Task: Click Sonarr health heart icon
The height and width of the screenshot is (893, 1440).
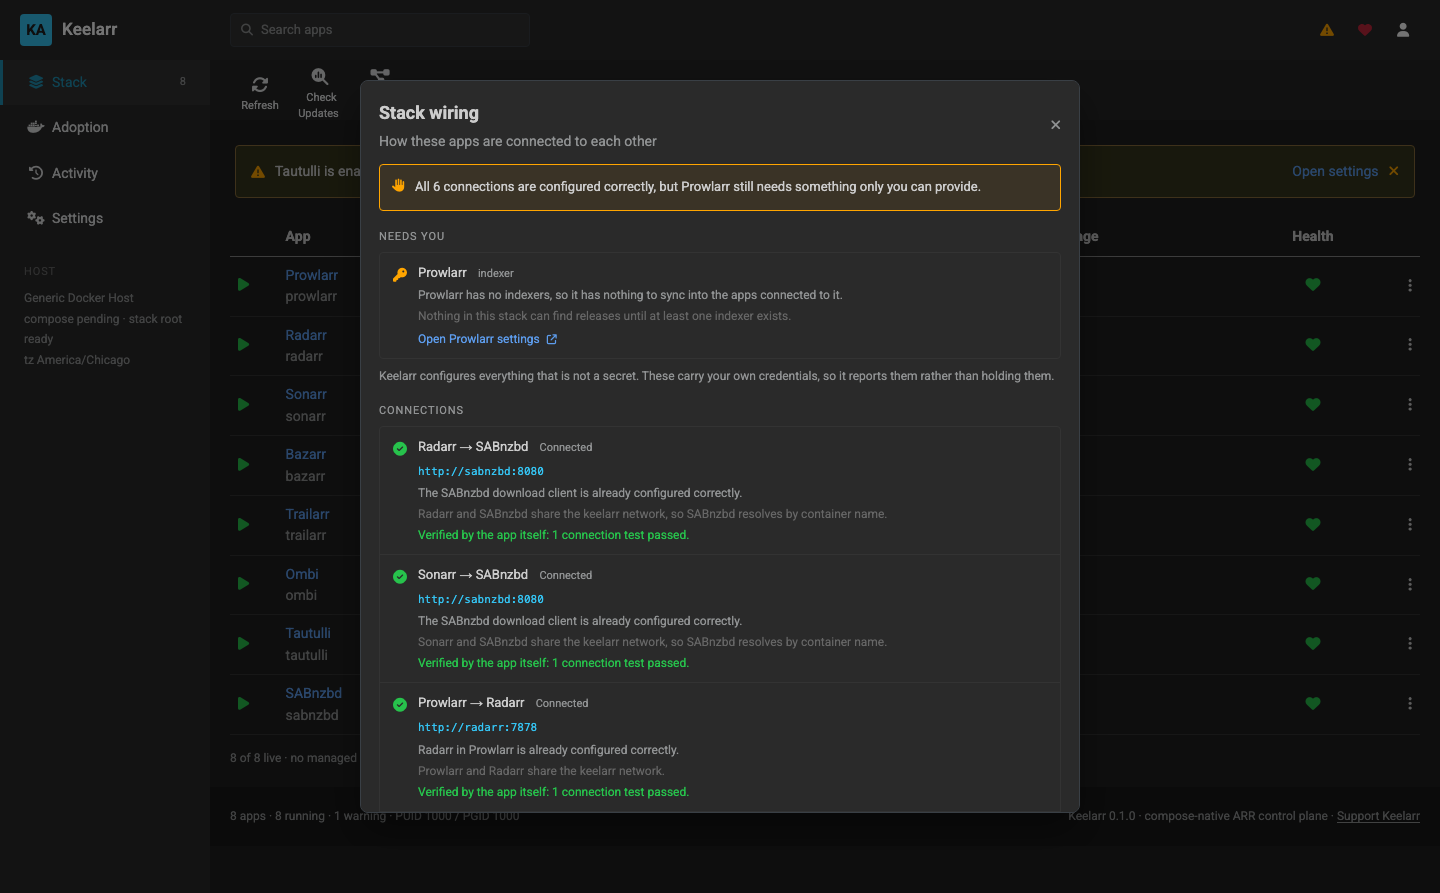Action: pos(1313,405)
